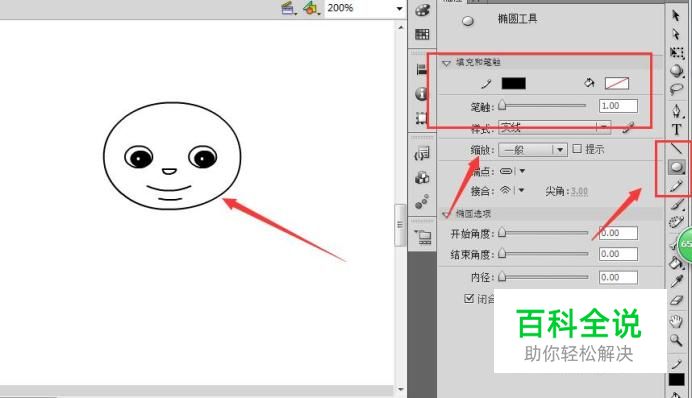Screen dimensions: 692x398
Task: Click the 开始角度 slider handle
Action: click(502, 232)
